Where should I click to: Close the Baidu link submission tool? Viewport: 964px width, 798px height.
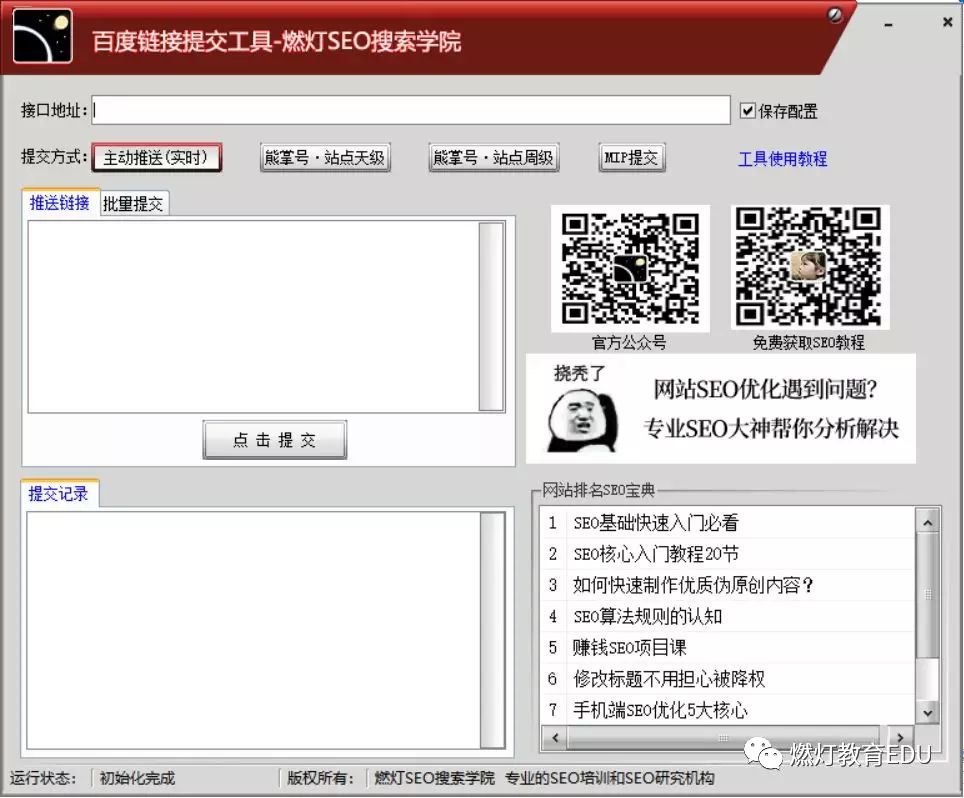tap(947, 22)
